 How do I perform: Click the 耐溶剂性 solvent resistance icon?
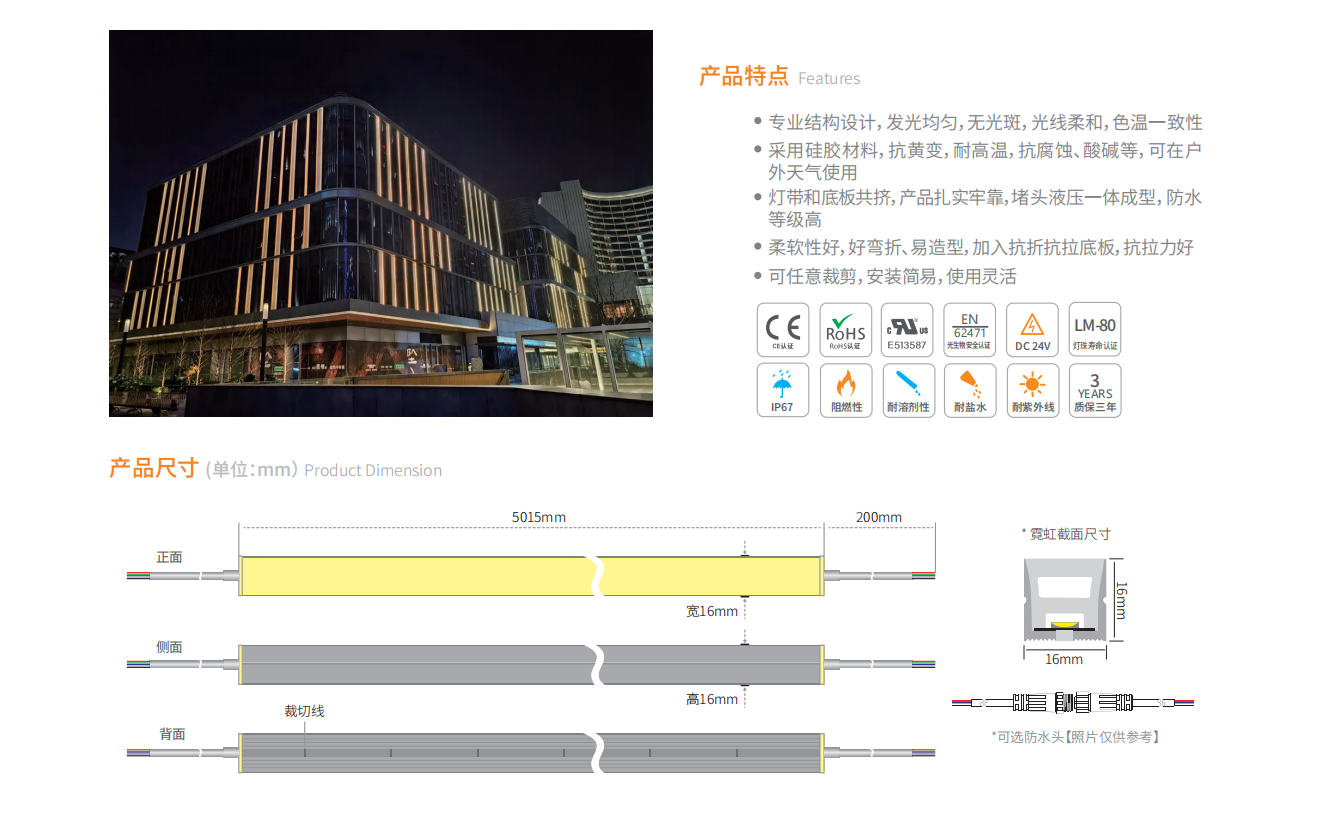point(907,390)
